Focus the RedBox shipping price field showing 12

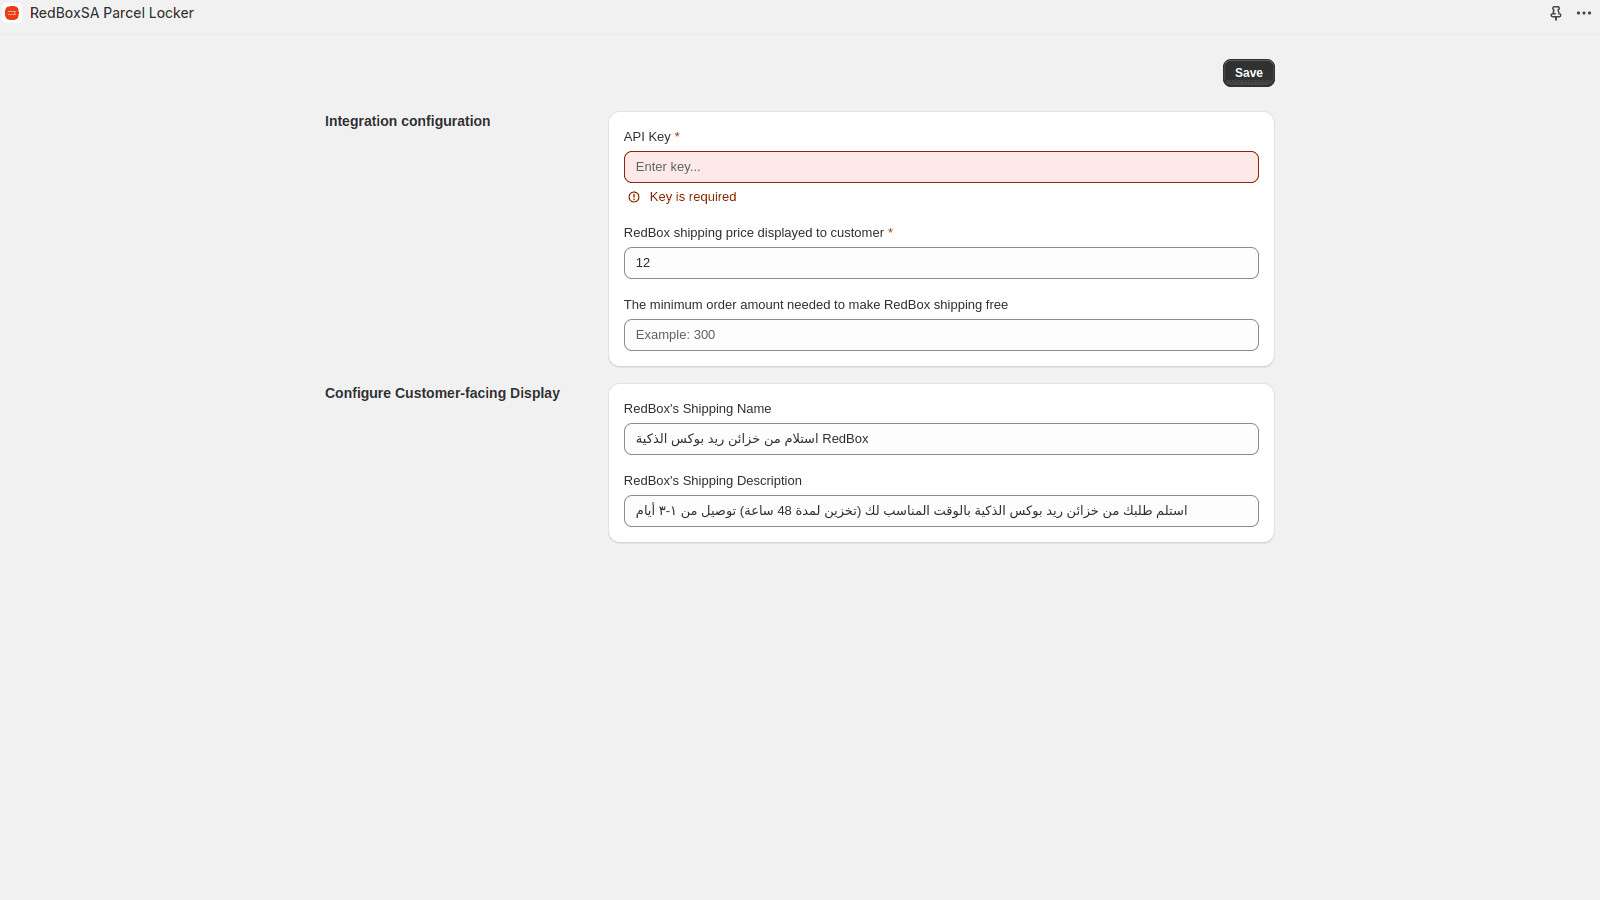[941, 262]
